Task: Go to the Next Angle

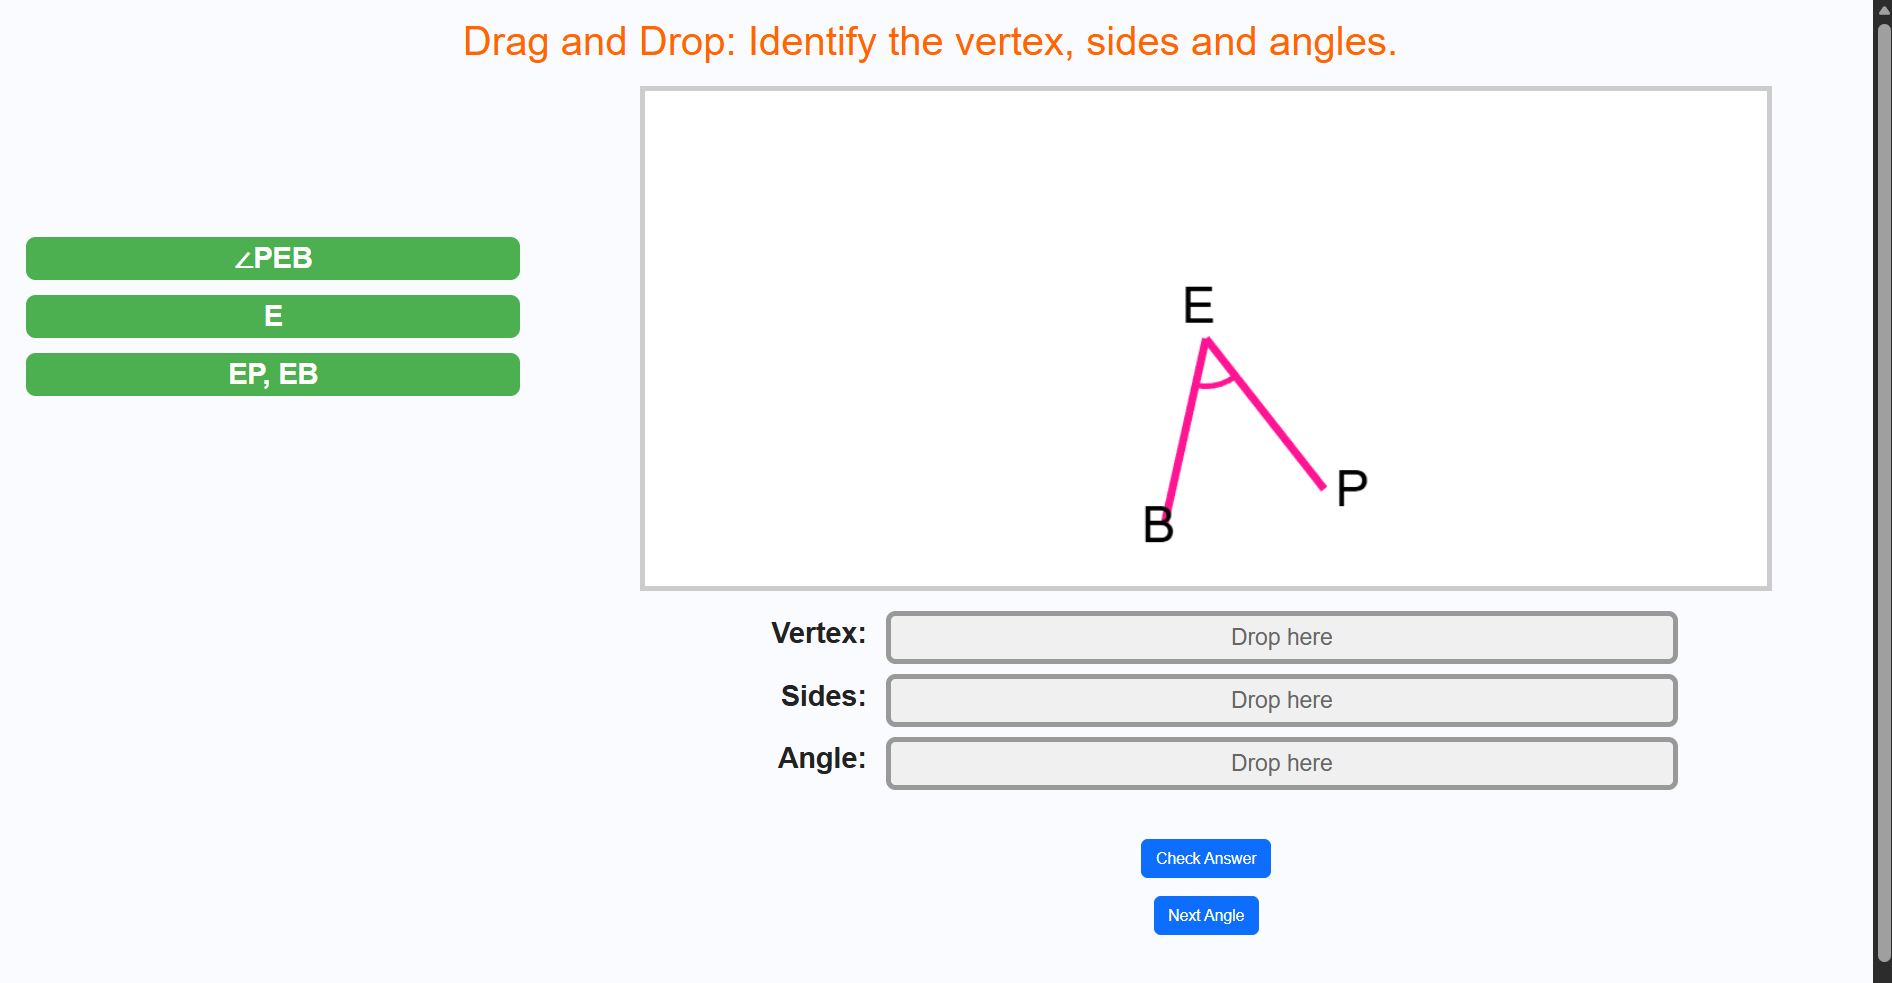Action: tap(1206, 915)
